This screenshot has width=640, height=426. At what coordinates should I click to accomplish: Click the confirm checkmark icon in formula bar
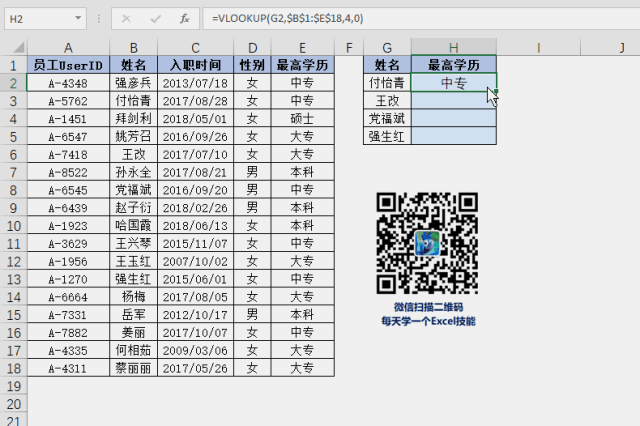click(156, 19)
